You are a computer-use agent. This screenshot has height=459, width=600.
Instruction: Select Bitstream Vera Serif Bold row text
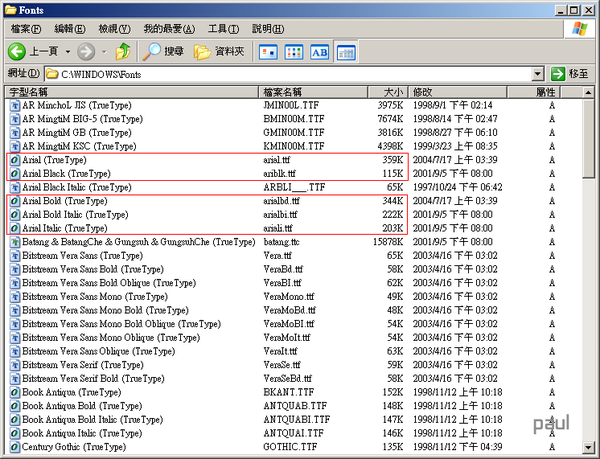coord(93,379)
